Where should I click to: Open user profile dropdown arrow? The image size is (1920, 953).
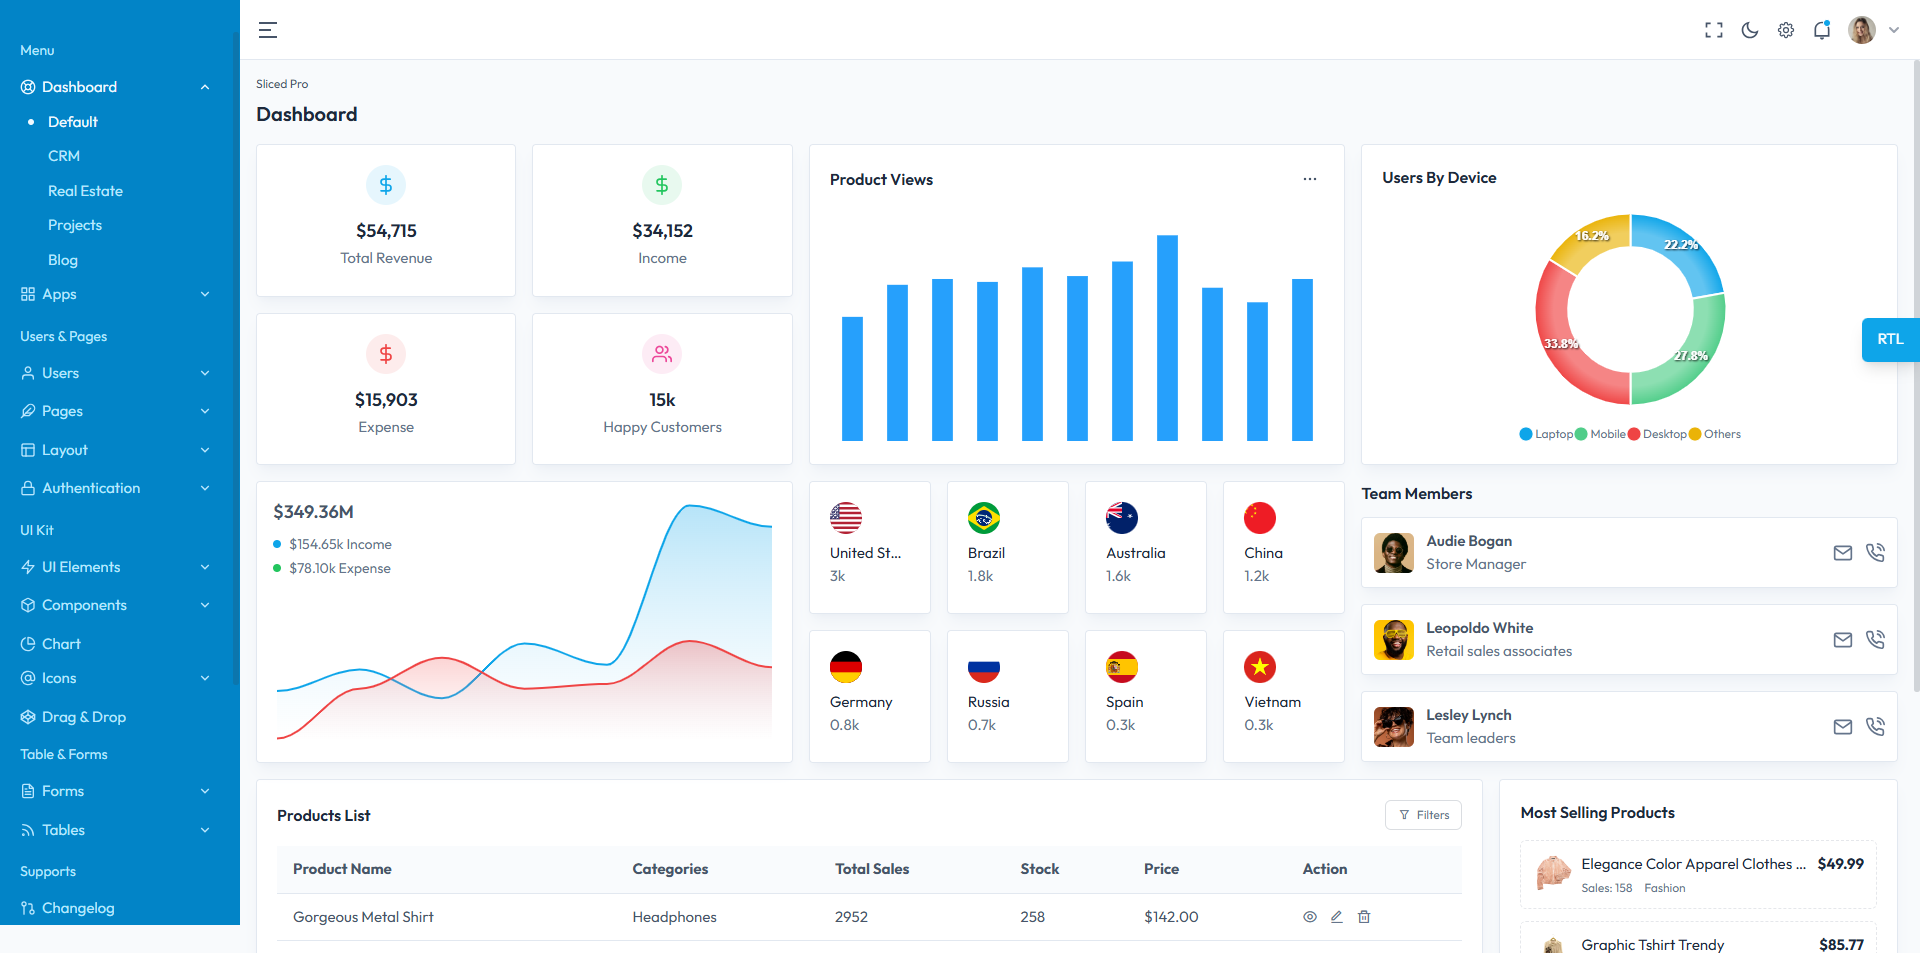1893,30
